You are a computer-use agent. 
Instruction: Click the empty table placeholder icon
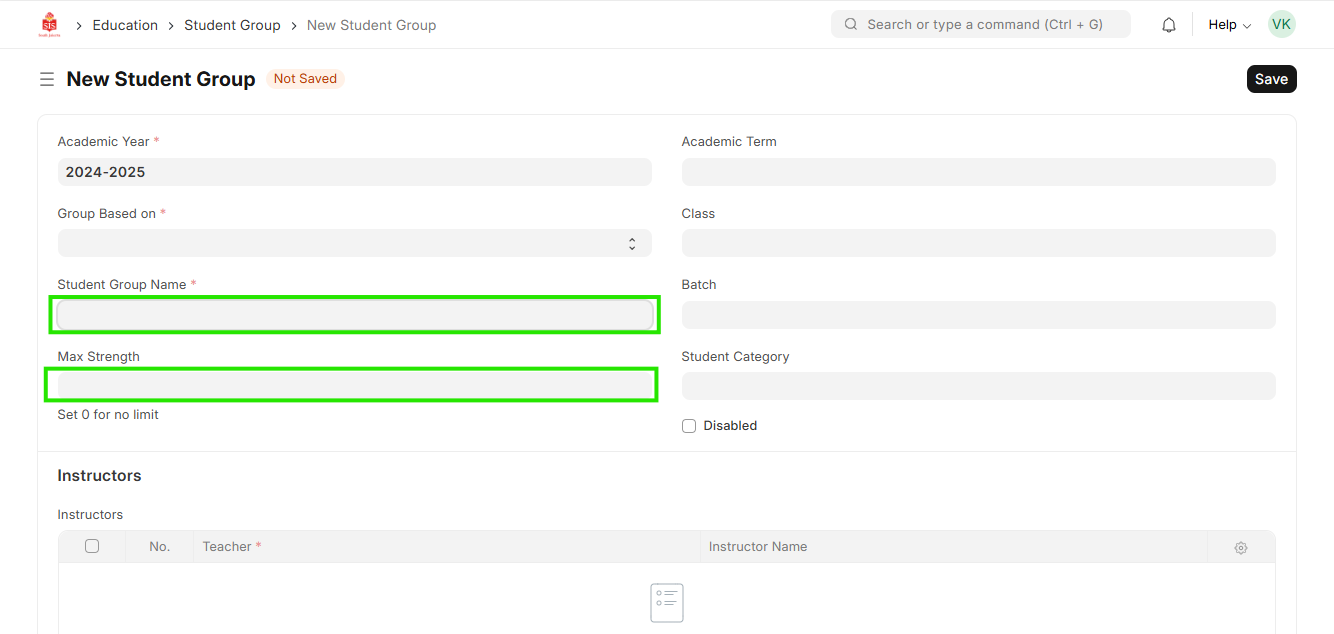(667, 603)
